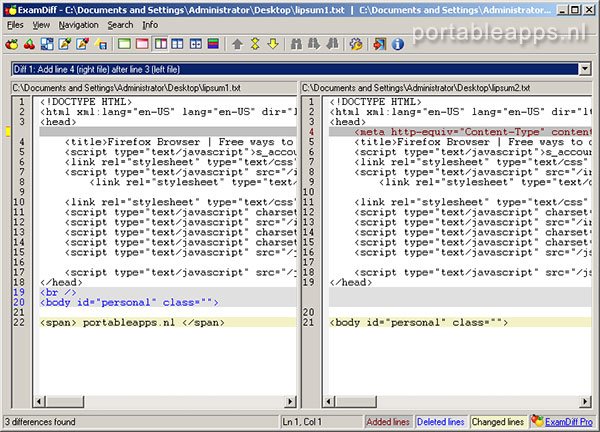This screenshot has height=432, width=600.
Task: Show only the left pane, green icon
Action: point(124,44)
